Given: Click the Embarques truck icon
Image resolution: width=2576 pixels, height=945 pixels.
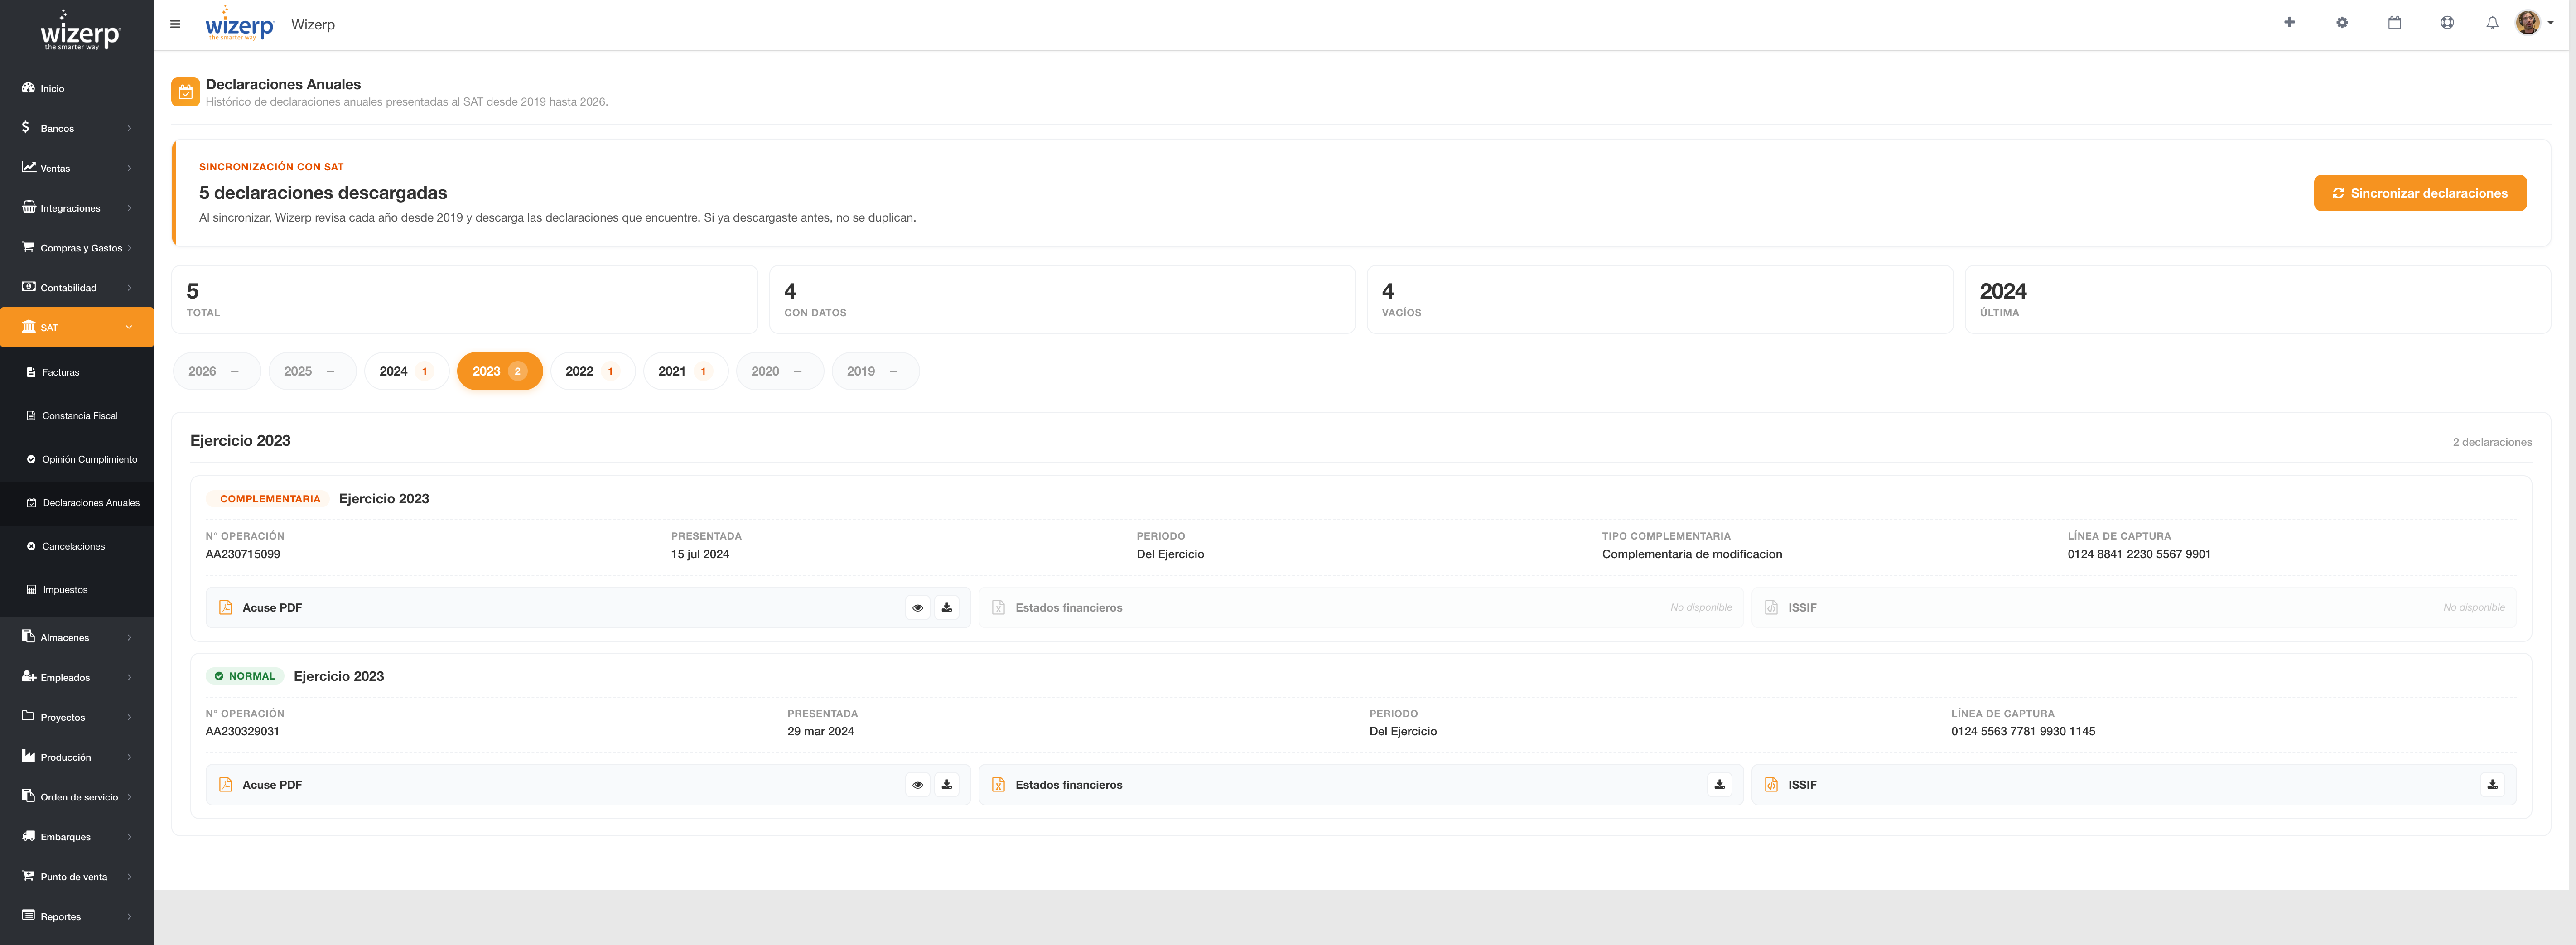Looking at the screenshot, I should click(28, 836).
